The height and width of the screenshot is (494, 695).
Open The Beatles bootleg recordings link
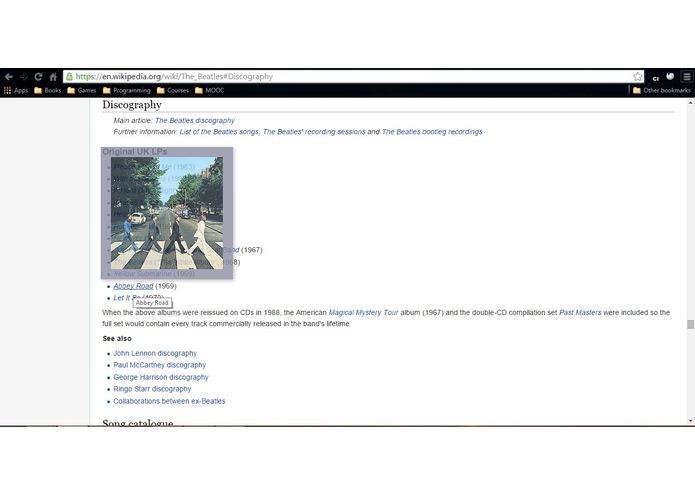[x=432, y=132]
